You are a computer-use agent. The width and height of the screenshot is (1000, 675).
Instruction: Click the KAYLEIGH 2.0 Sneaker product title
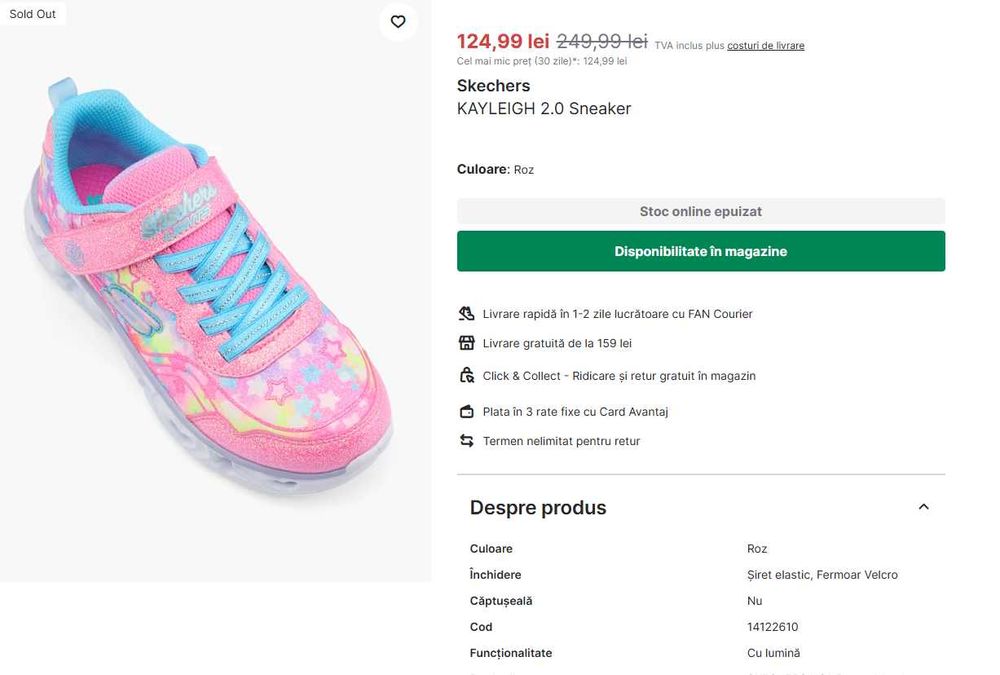tap(544, 109)
